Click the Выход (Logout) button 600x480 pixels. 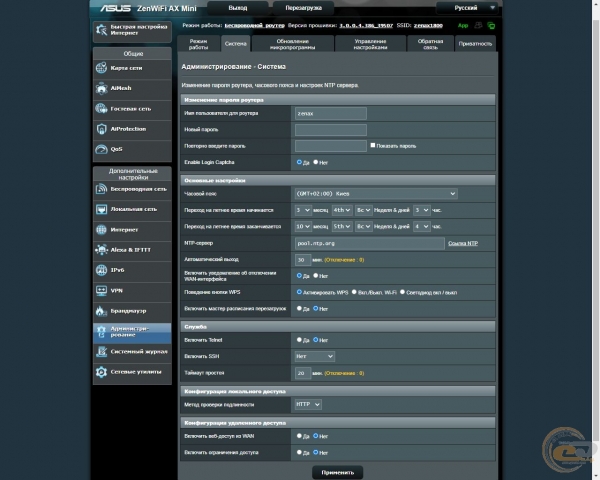pyautogui.click(x=238, y=8)
